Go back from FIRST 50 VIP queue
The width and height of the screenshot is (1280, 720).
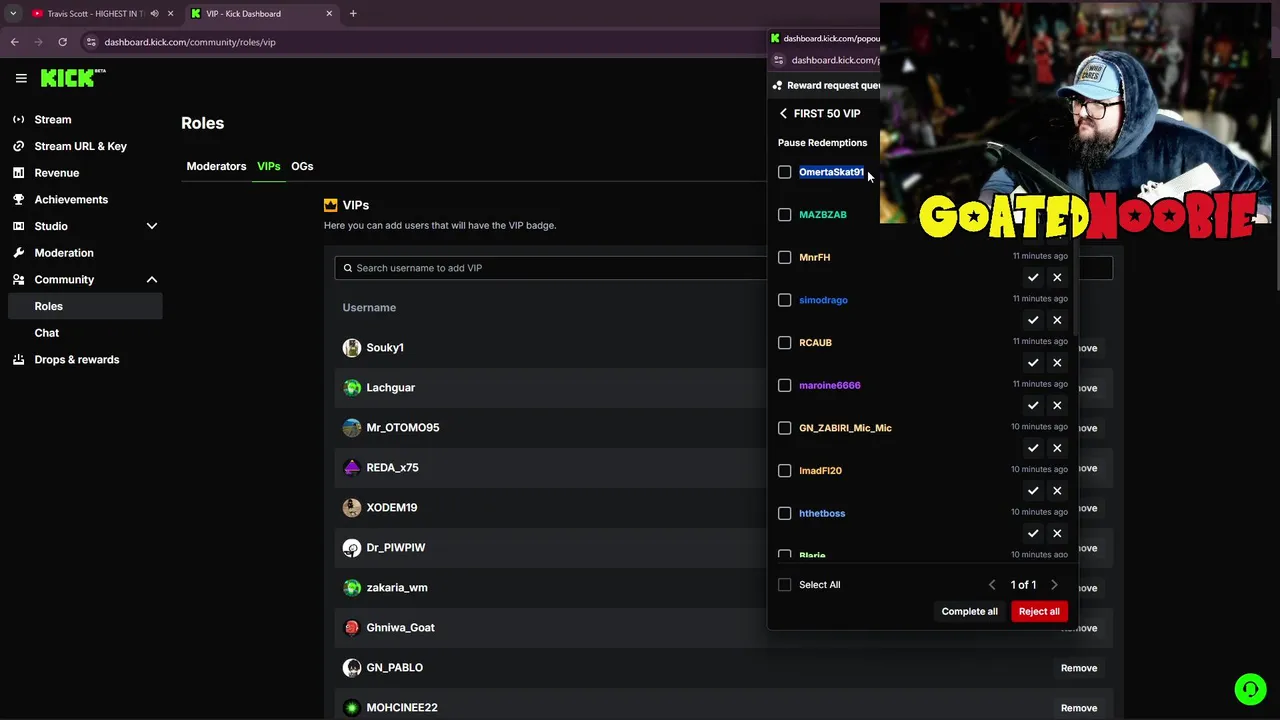click(783, 114)
